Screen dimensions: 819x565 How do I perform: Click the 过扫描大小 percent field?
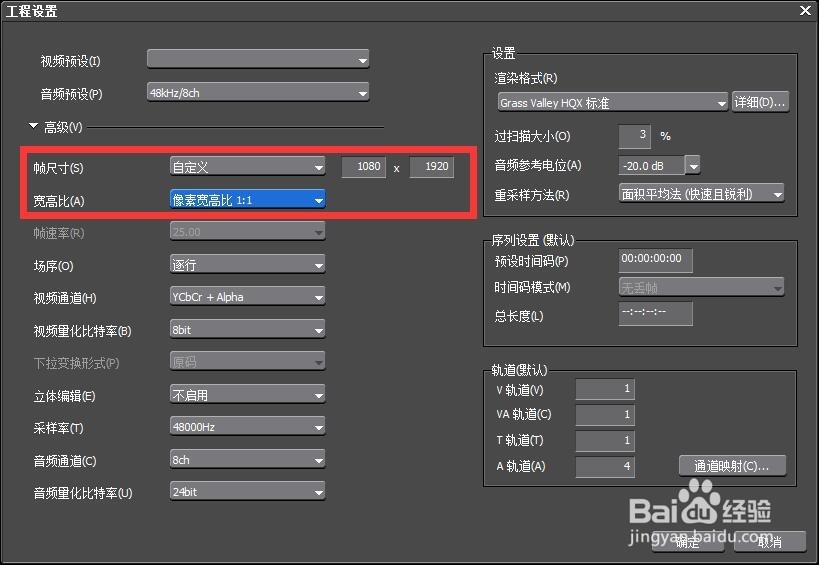point(635,136)
